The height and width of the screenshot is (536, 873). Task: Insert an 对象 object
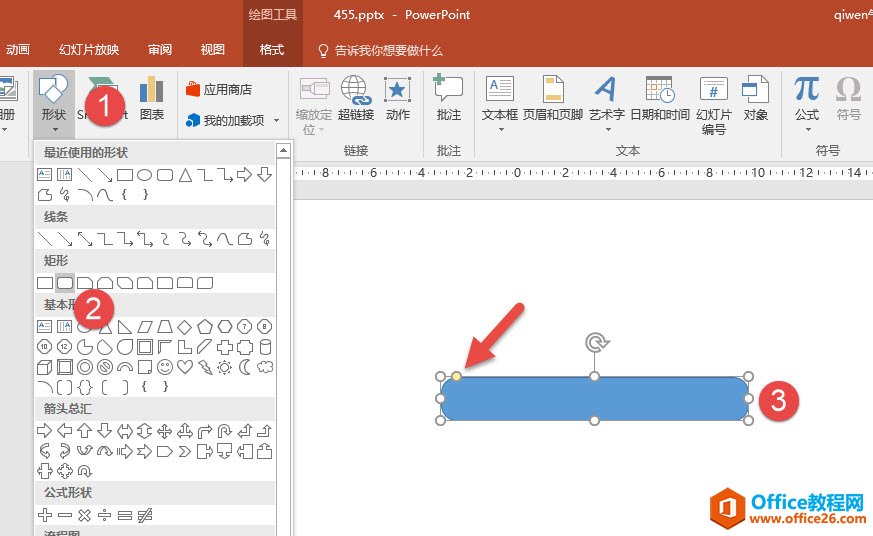(756, 99)
